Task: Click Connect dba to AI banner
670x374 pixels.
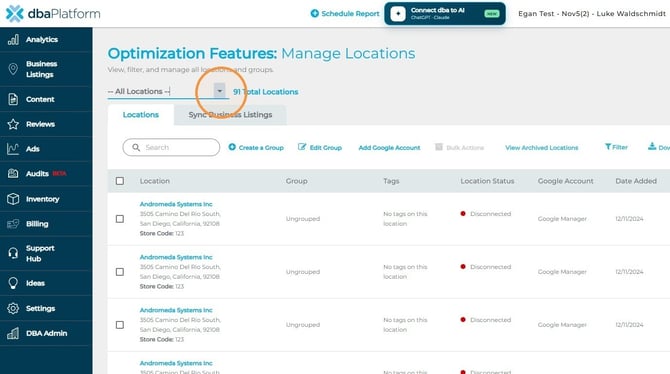Action: click(445, 14)
